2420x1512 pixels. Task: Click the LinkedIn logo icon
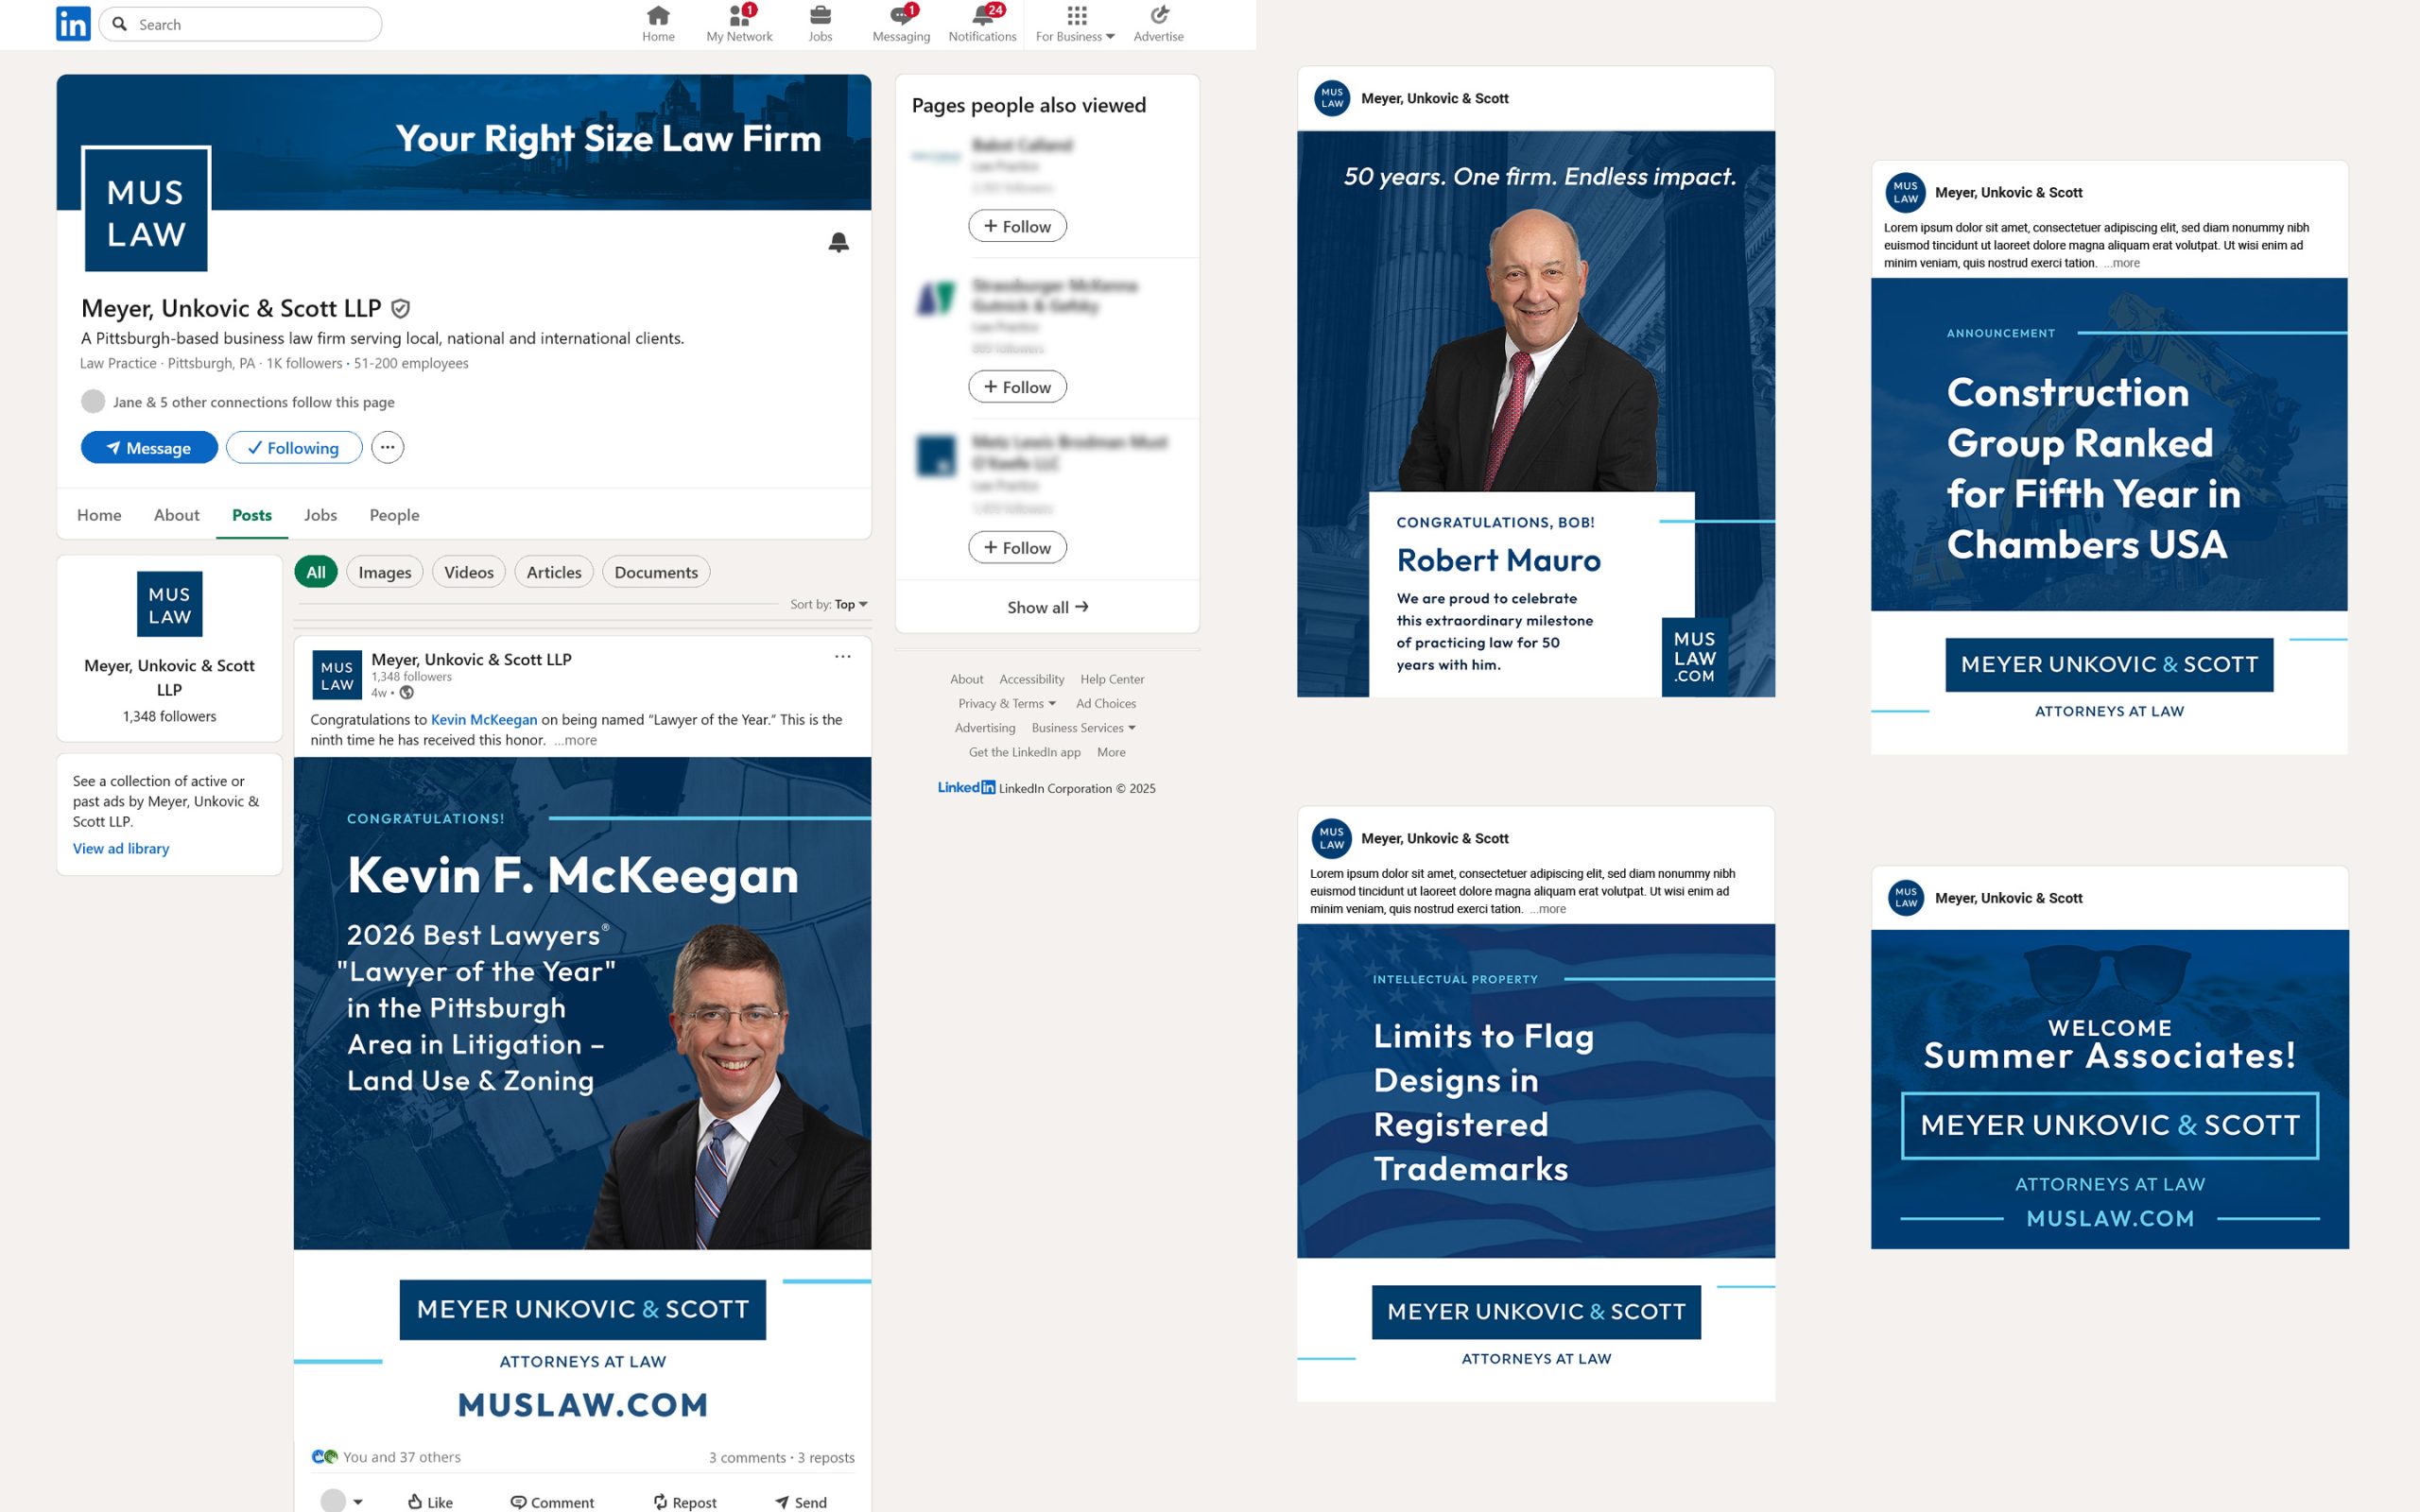coord(73,23)
